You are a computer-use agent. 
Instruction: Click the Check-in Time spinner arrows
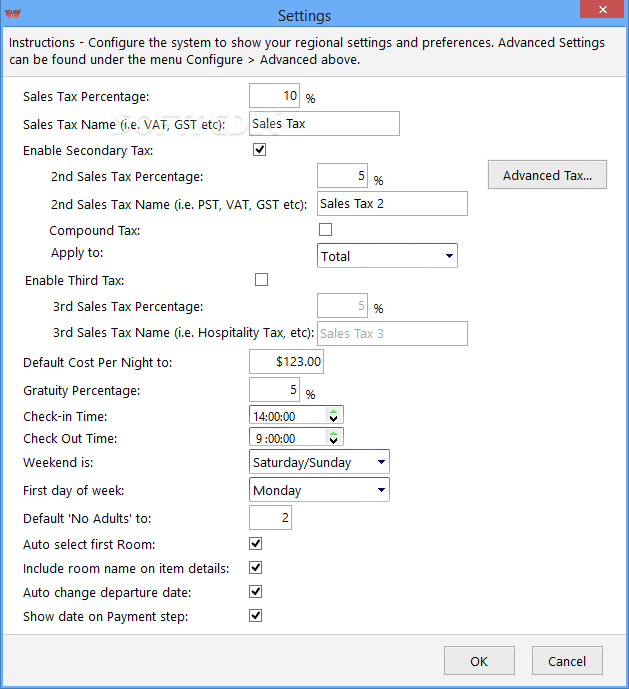point(334,415)
